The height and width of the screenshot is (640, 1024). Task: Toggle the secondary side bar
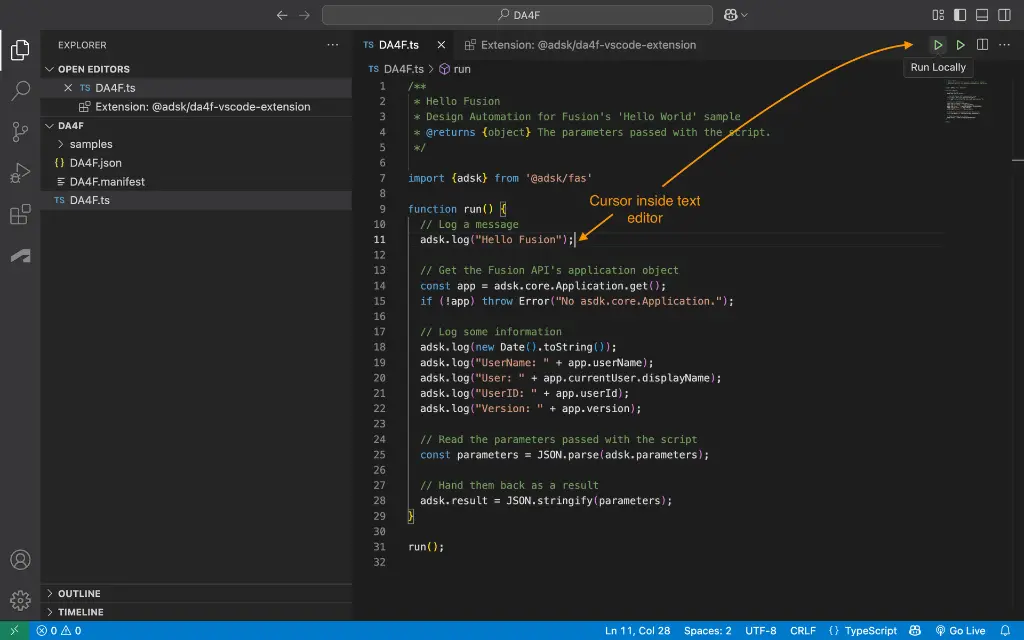(1004, 15)
